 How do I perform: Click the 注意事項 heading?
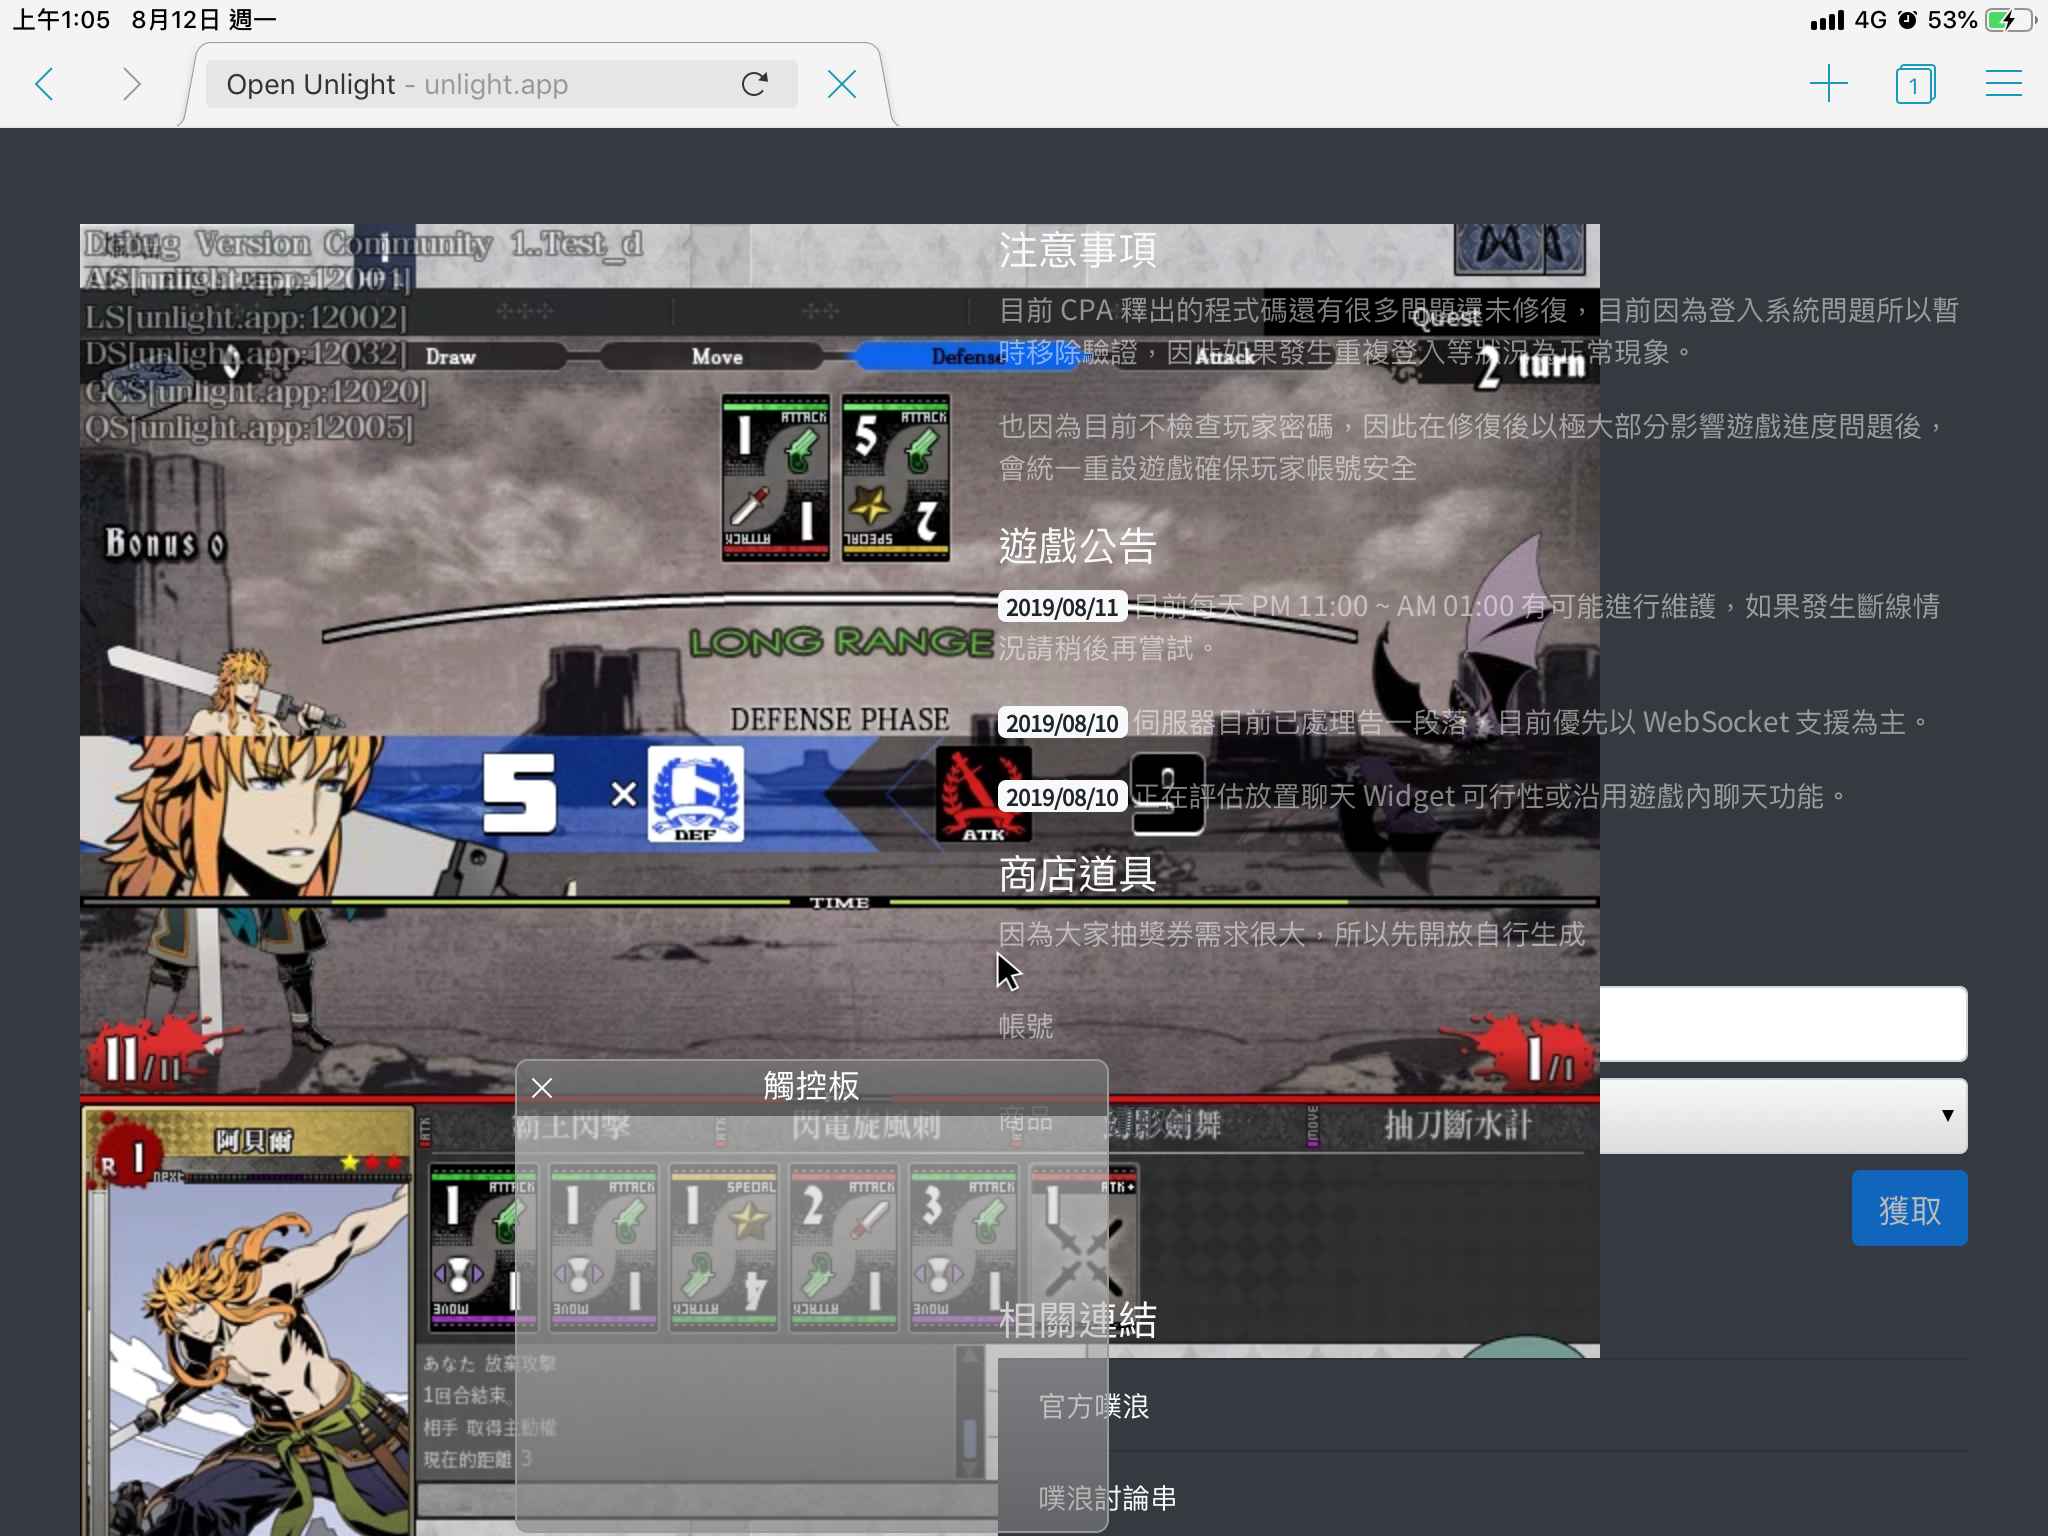1077,250
